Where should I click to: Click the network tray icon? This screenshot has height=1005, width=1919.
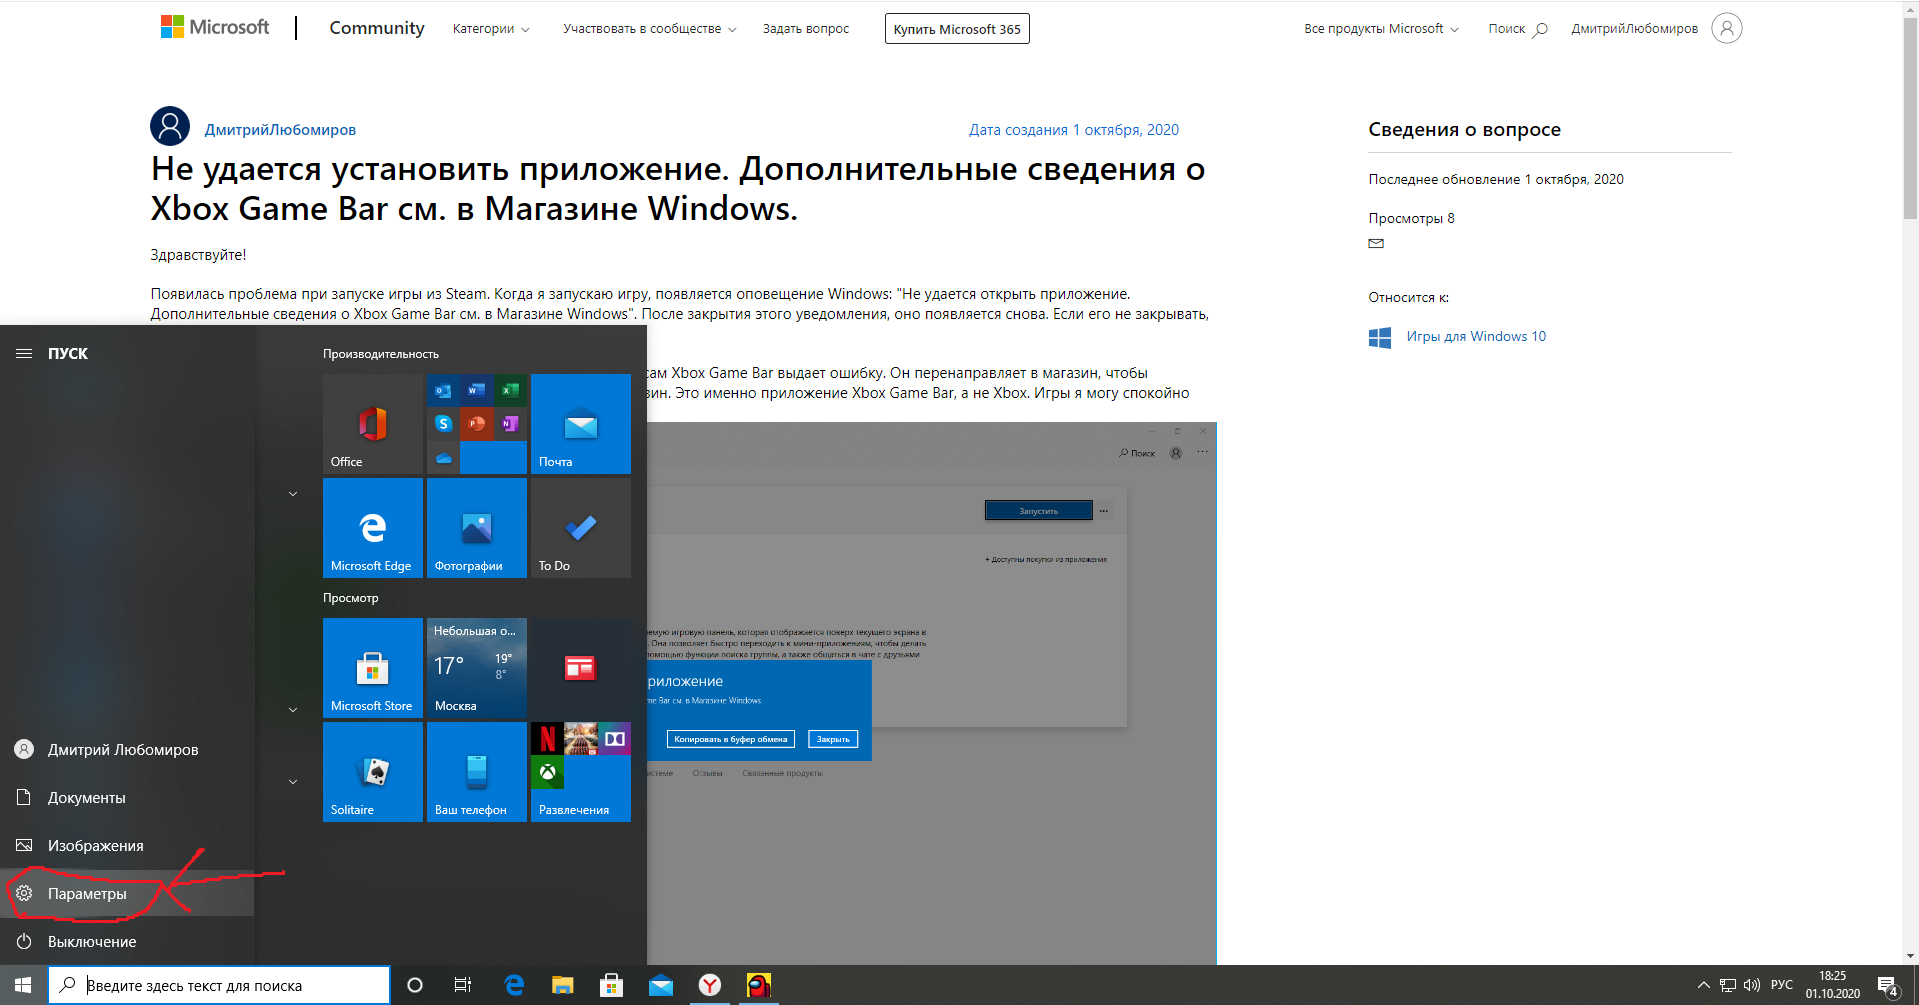pos(1728,985)
